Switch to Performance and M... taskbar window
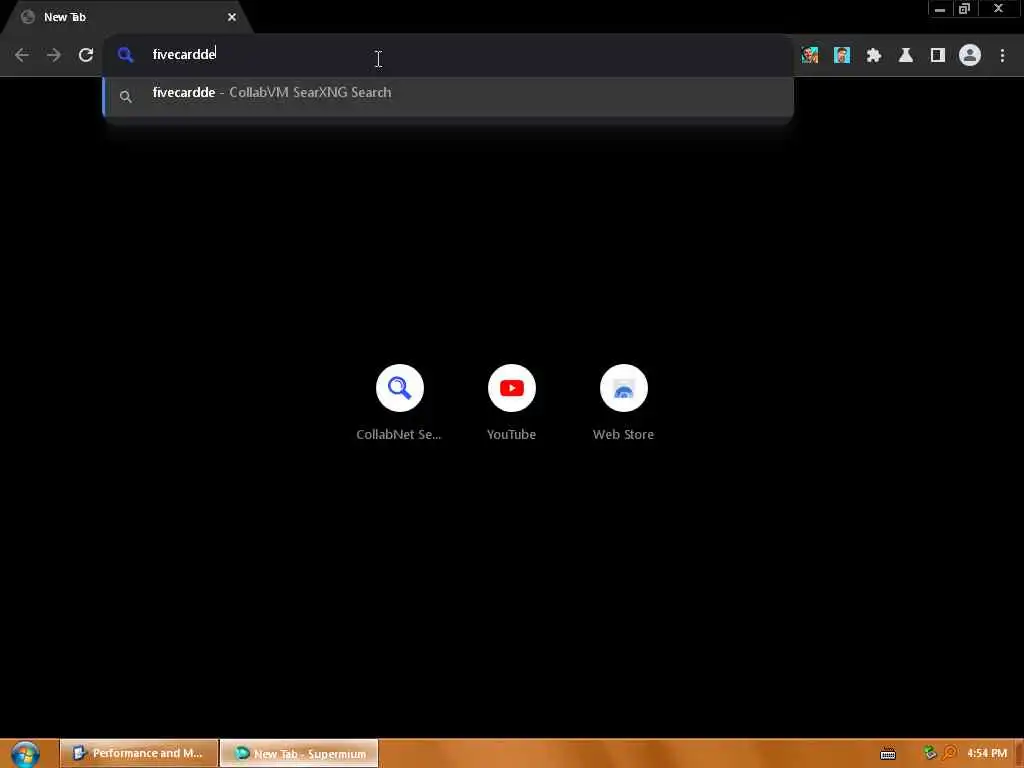 tap(138, 753)
